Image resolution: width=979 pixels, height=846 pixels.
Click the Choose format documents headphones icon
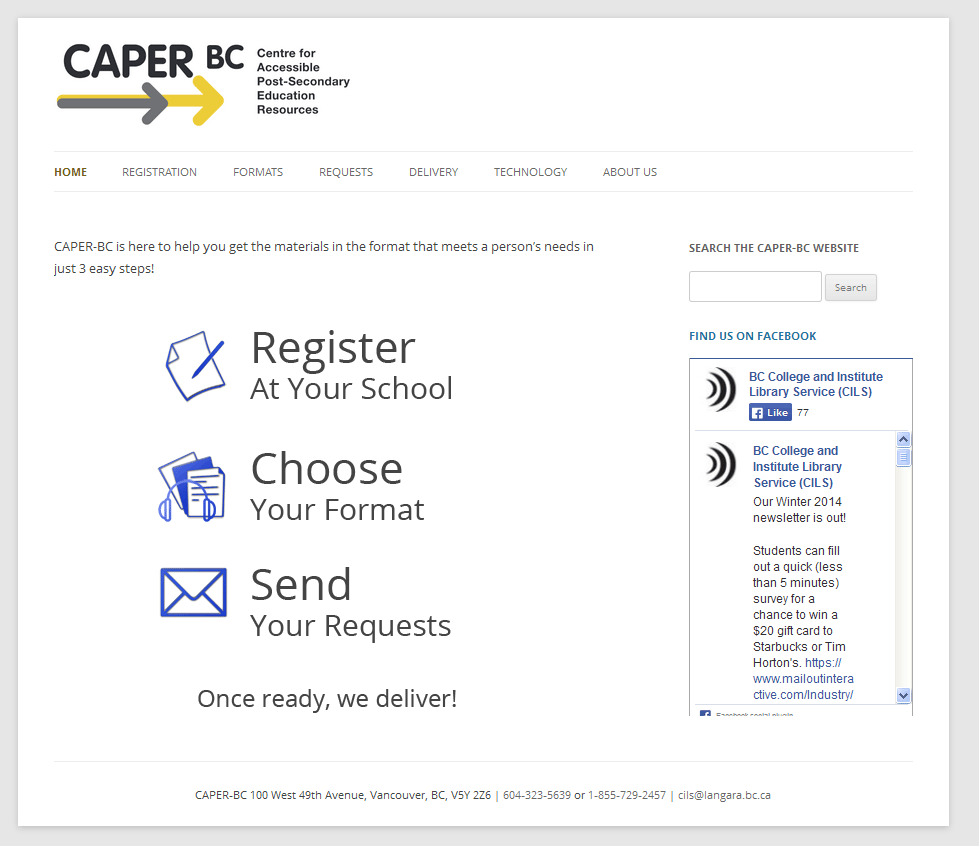pos(192,487)
